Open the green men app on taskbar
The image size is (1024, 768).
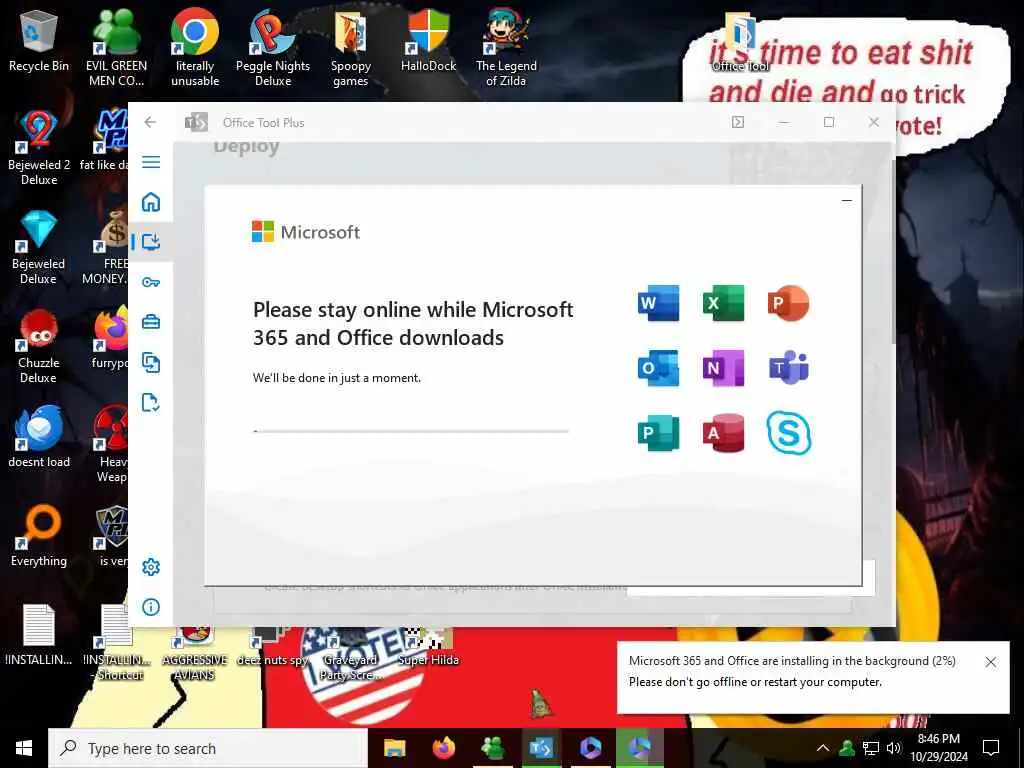tap(492, 748)
